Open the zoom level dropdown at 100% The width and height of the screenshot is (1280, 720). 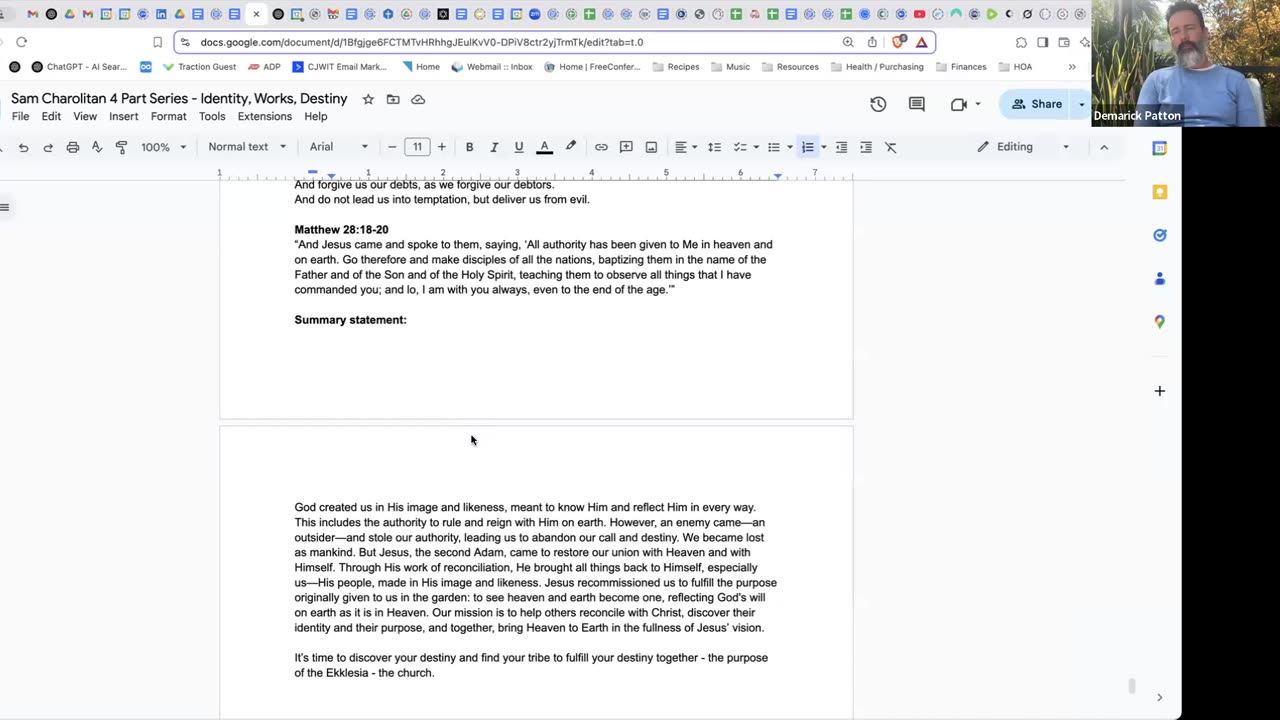(163, 147)
